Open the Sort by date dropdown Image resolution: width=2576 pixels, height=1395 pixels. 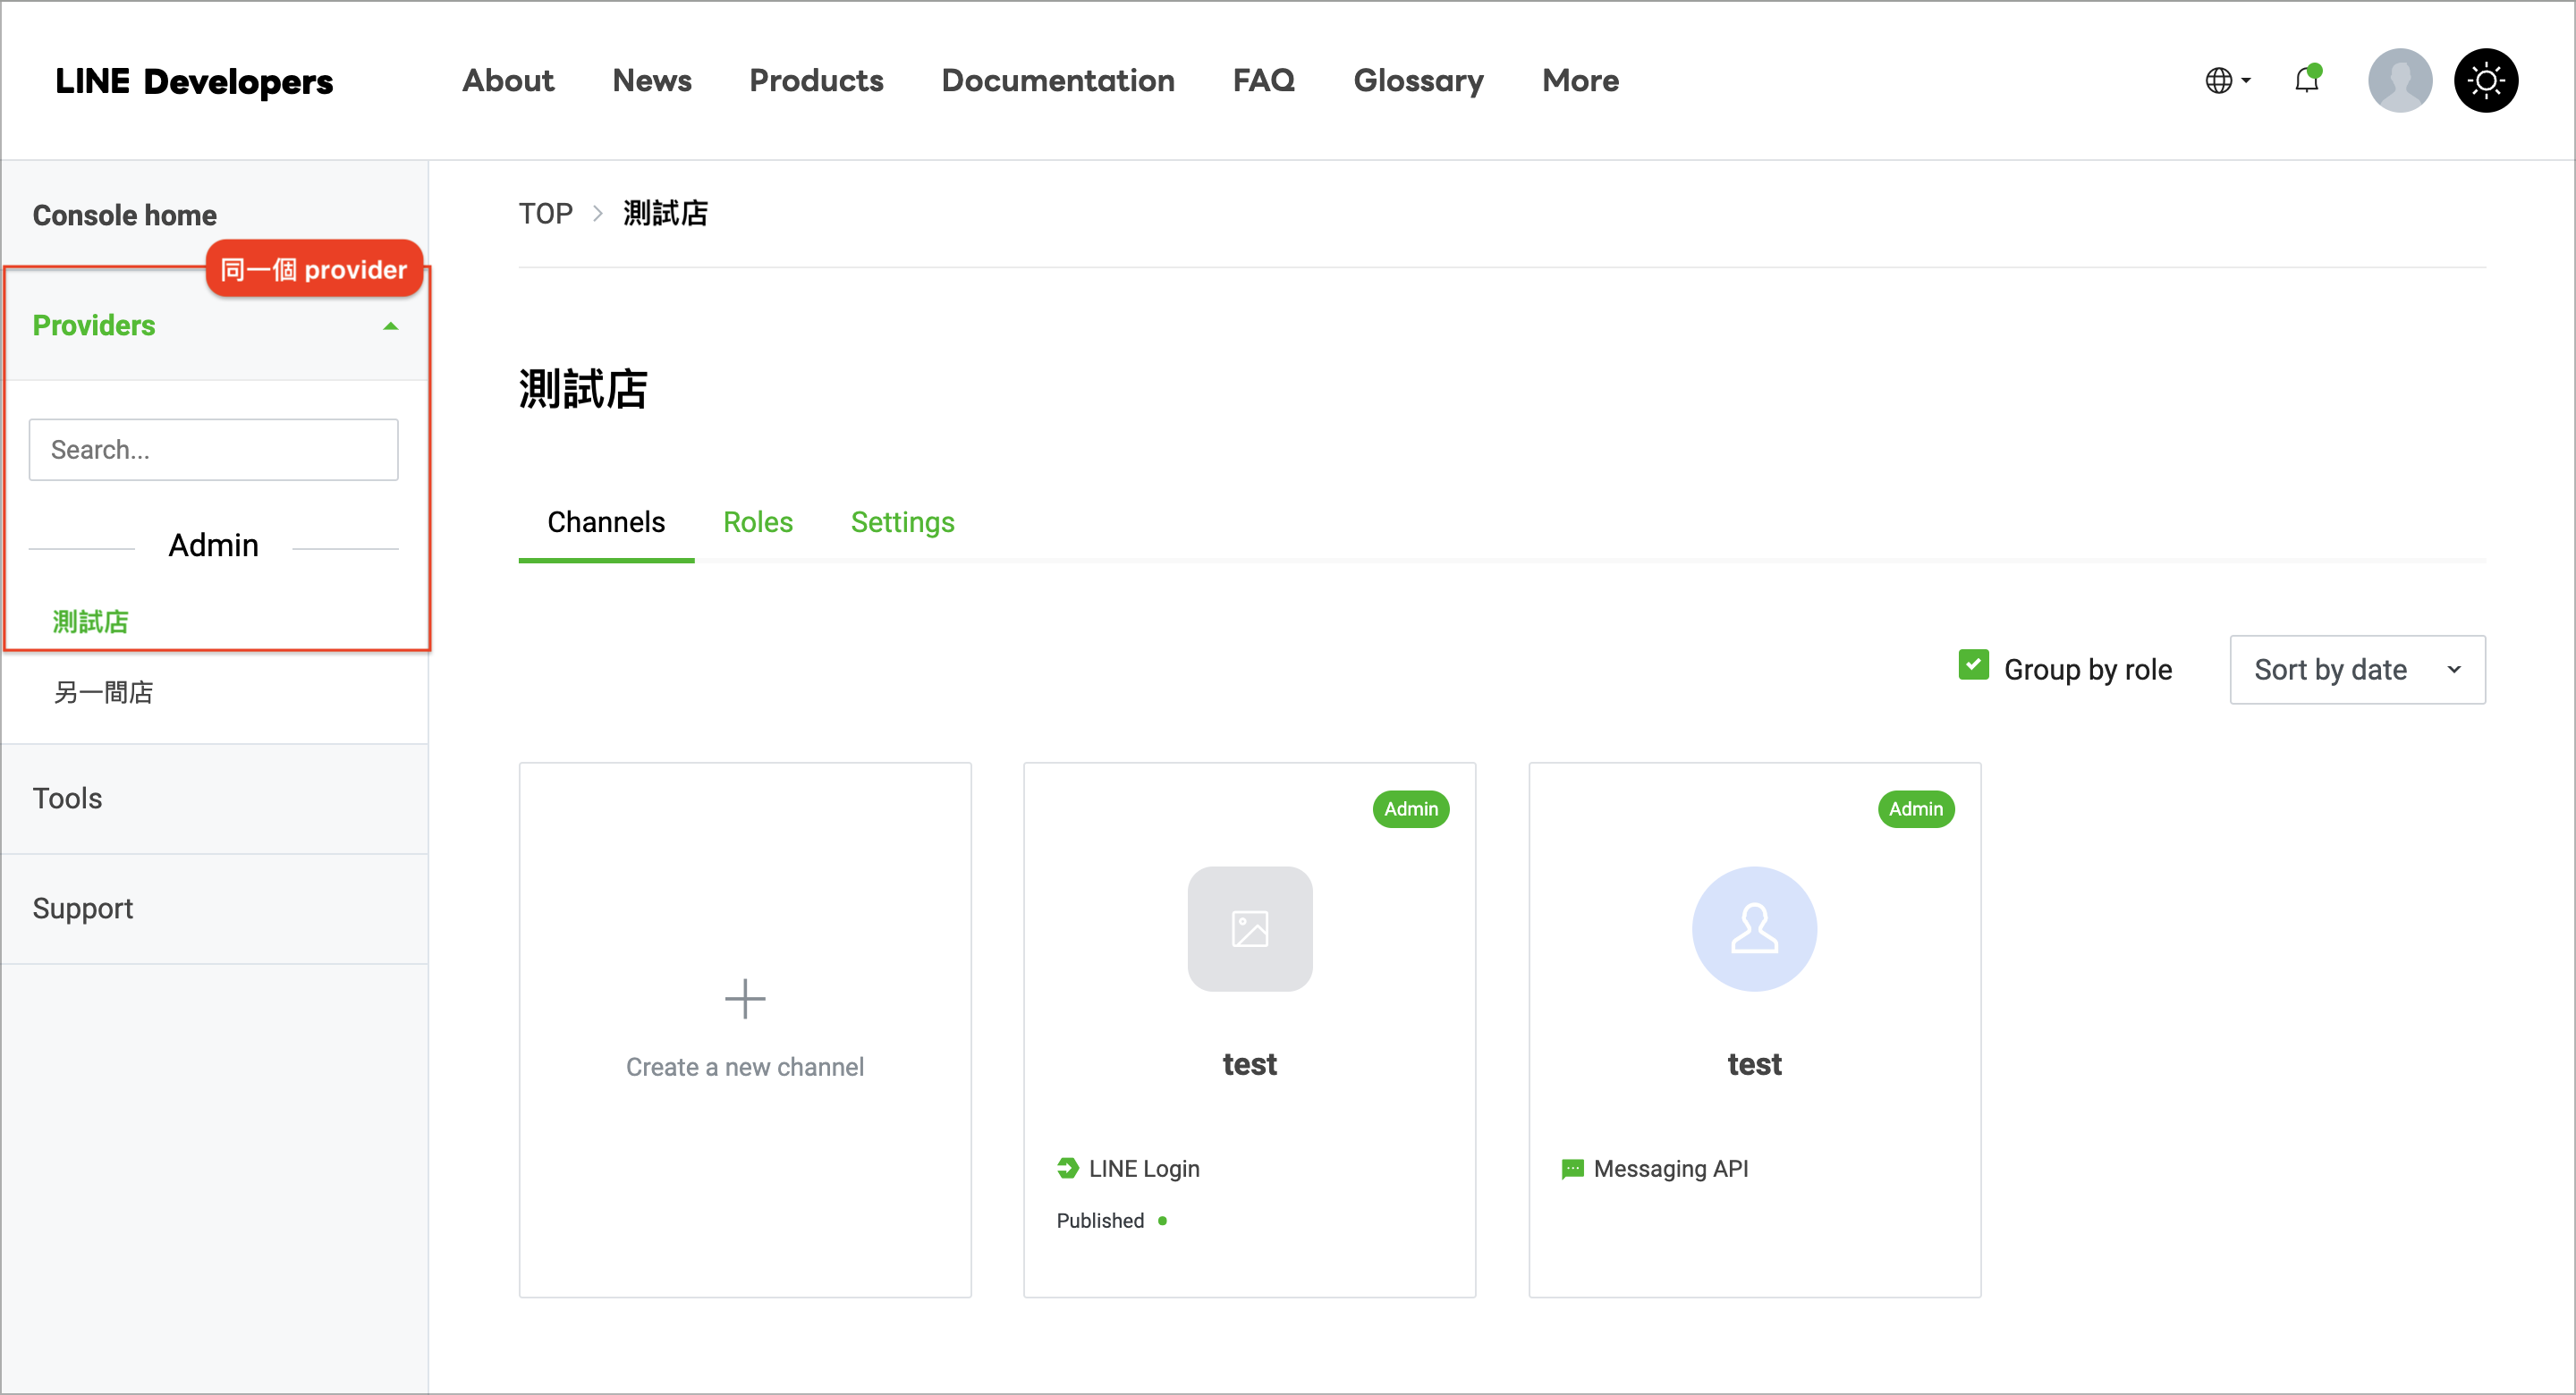point(2356,669)
